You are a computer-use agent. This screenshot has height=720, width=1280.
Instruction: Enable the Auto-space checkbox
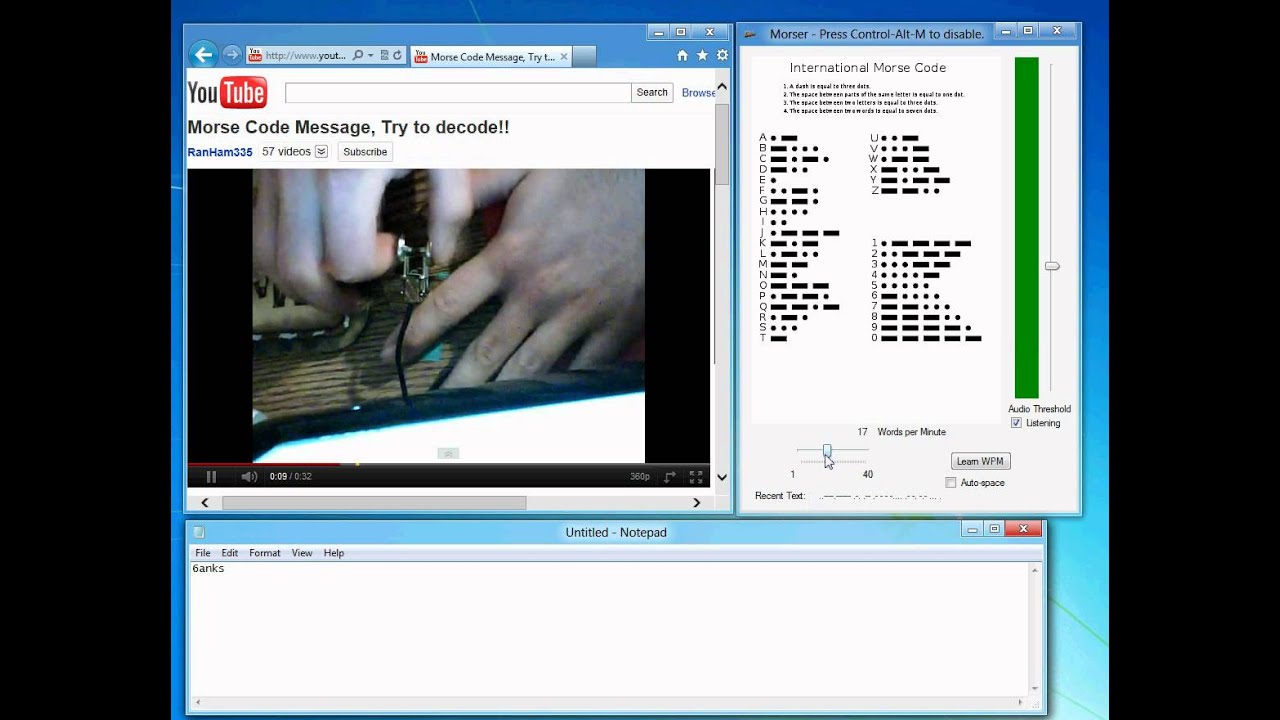tap(951, 483)
